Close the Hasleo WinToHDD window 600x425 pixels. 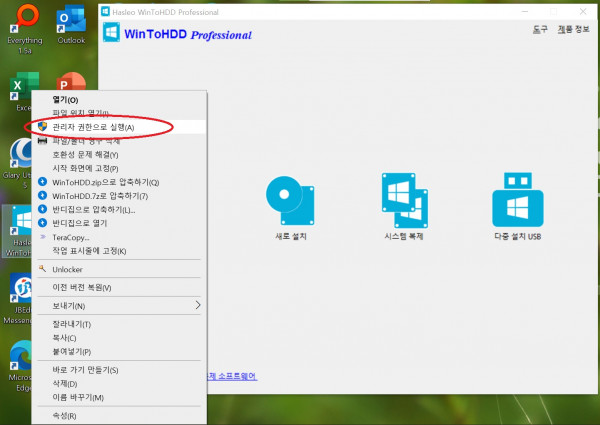[x=583, y=11]
